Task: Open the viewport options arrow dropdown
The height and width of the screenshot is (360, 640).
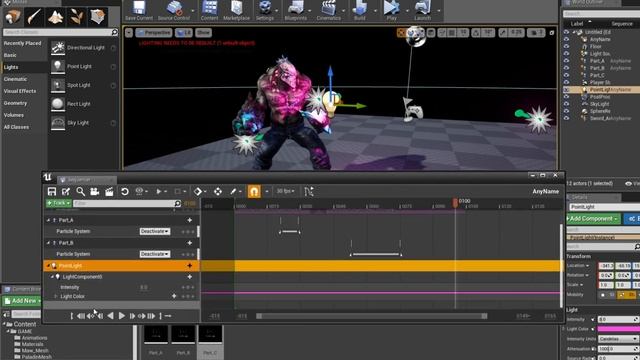Action: (x=129, y=32)
